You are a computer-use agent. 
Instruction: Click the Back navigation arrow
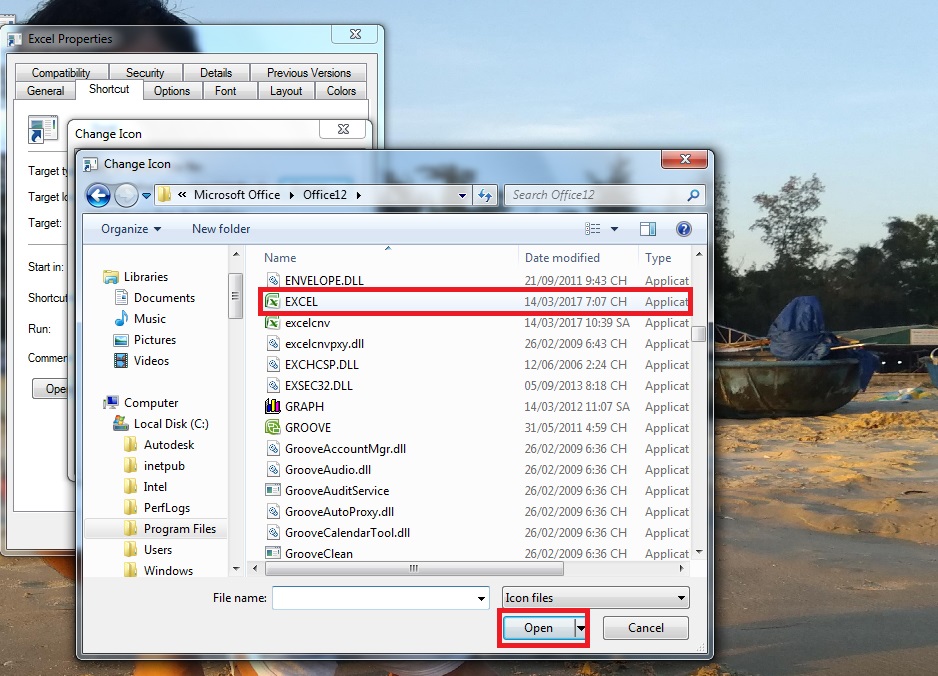pos(99,195)
